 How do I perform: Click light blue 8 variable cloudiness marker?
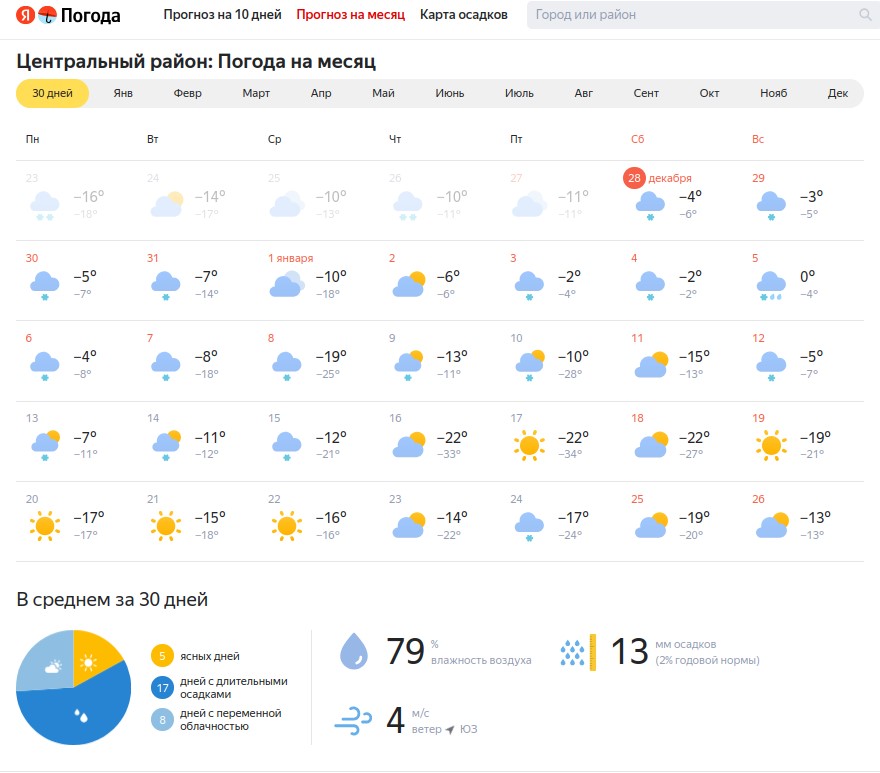tap(162, 720)
